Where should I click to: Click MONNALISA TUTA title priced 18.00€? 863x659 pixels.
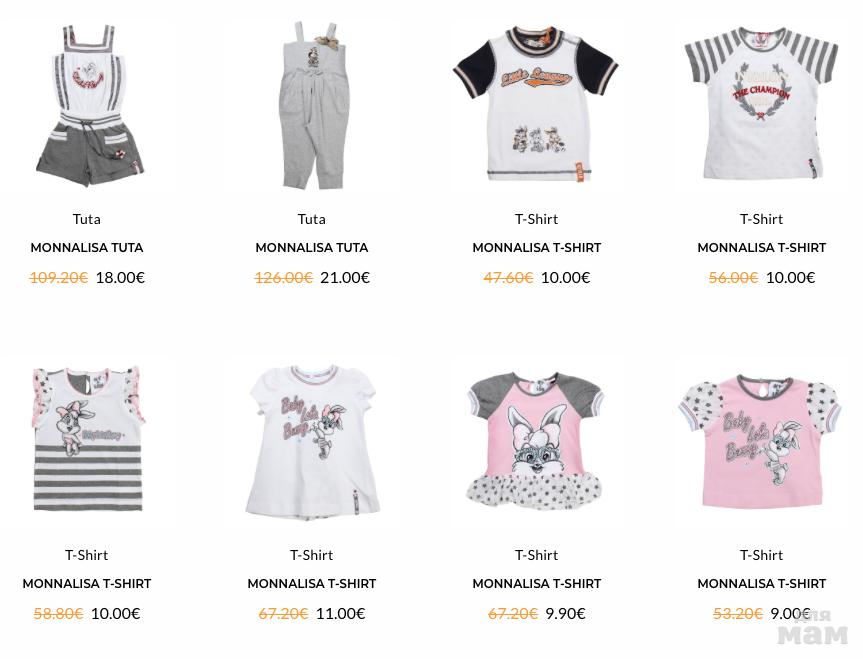(x=87, y=248)
